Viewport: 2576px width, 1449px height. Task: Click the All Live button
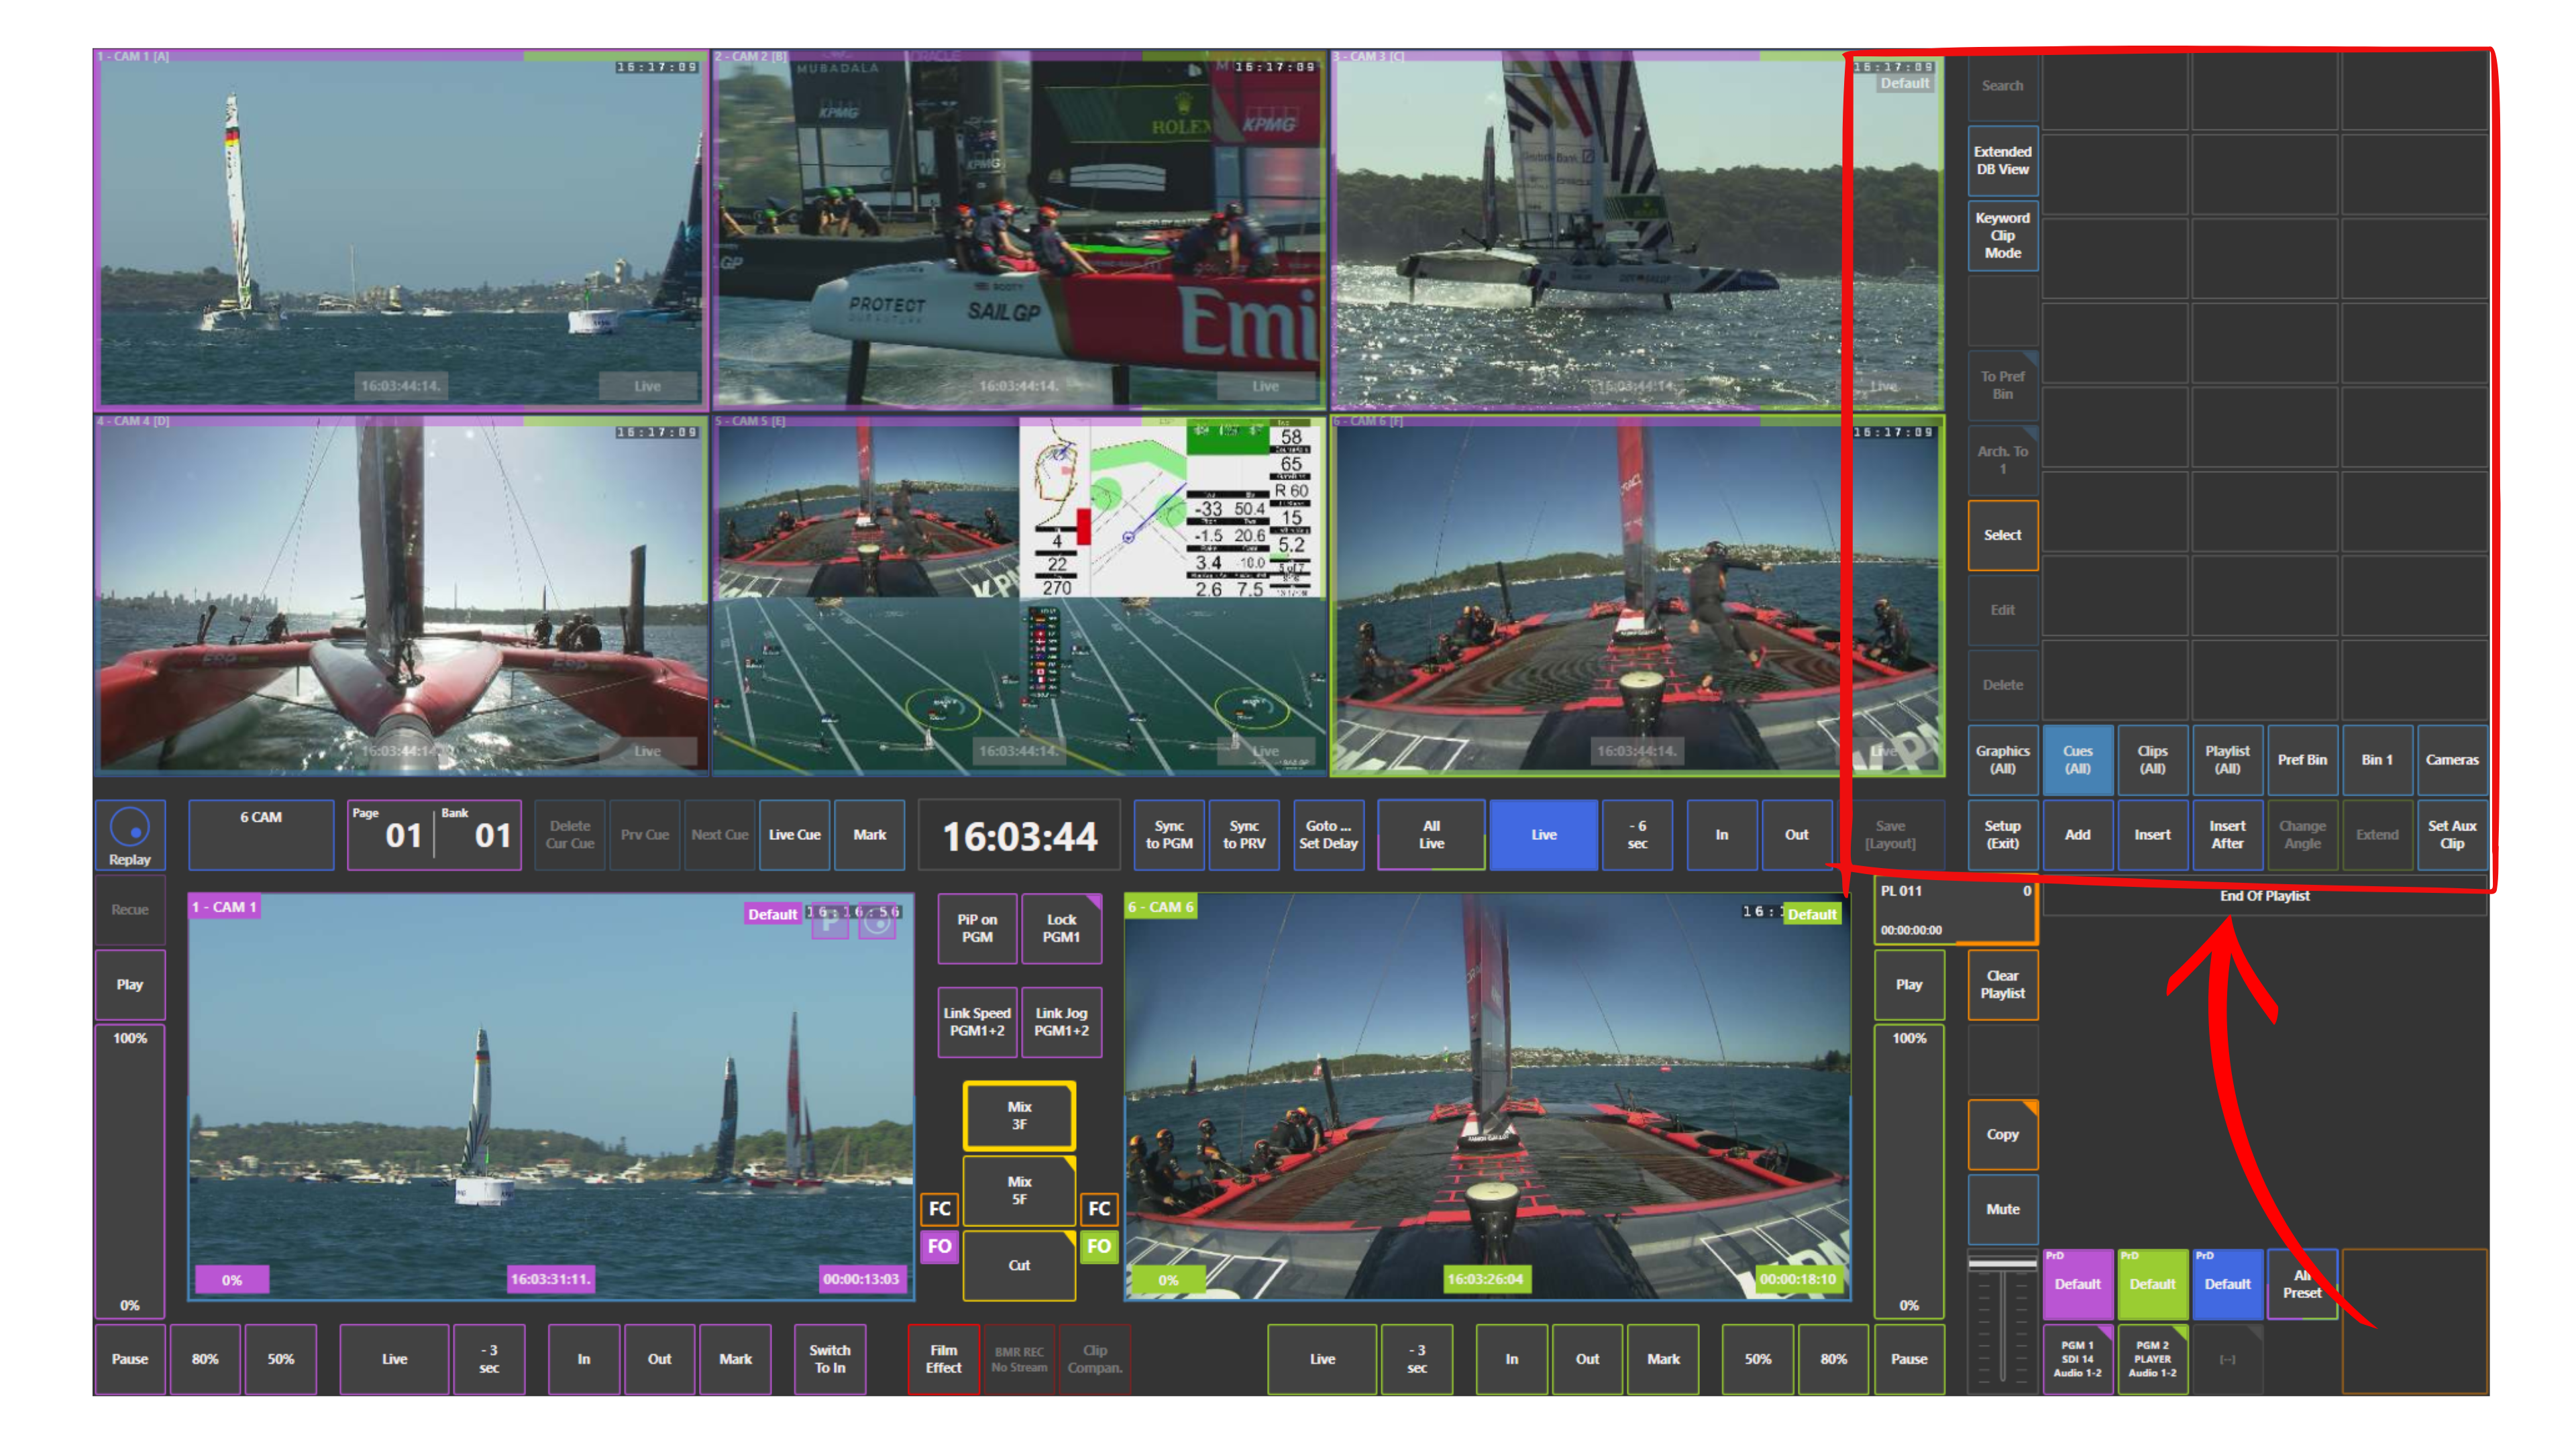1431,835
